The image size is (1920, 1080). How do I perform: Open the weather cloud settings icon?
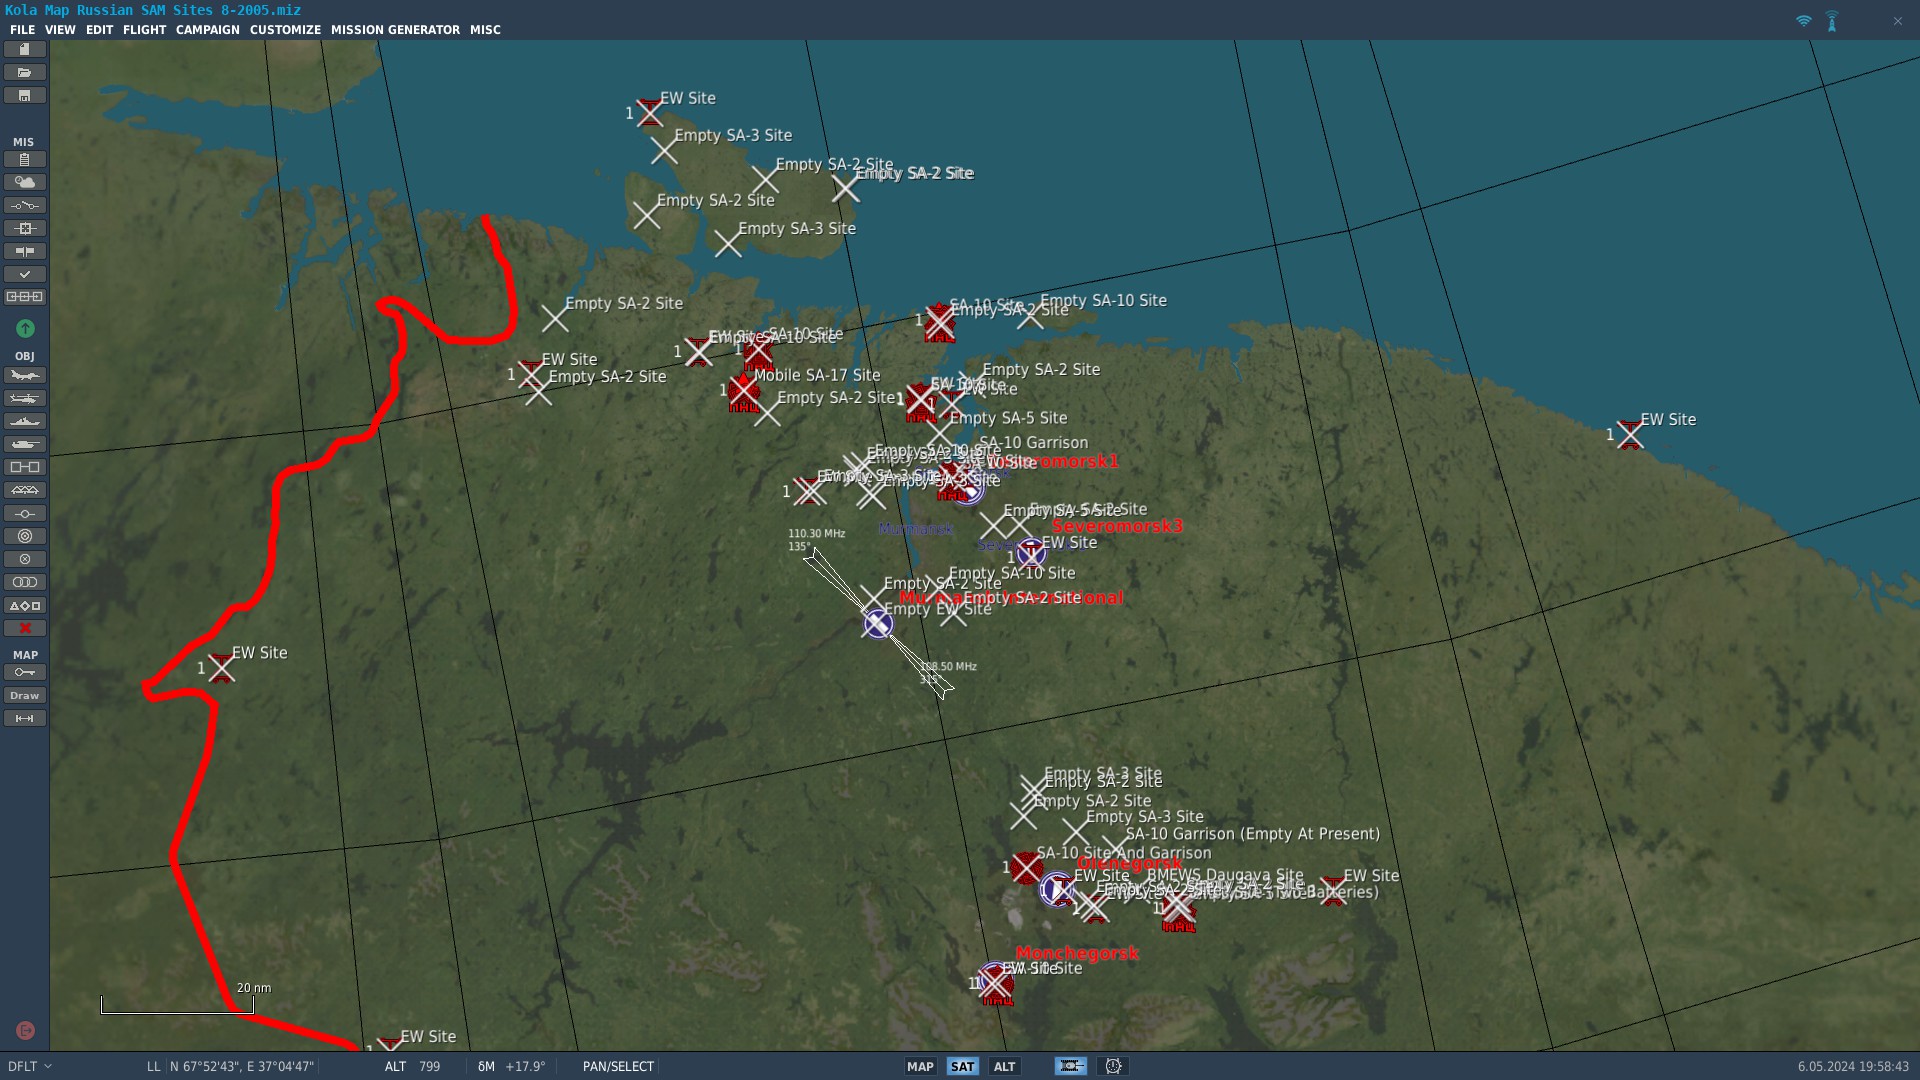pos(25,182)
